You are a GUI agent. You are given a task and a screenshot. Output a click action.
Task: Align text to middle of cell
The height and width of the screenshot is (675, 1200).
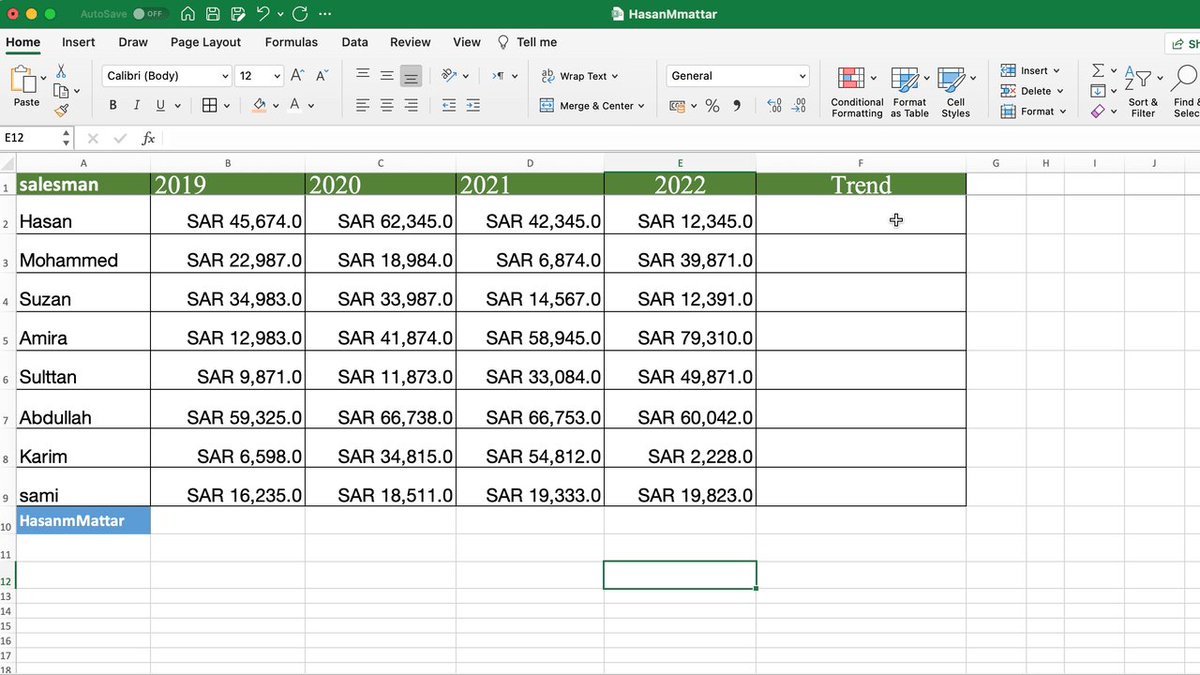(386, 75)
